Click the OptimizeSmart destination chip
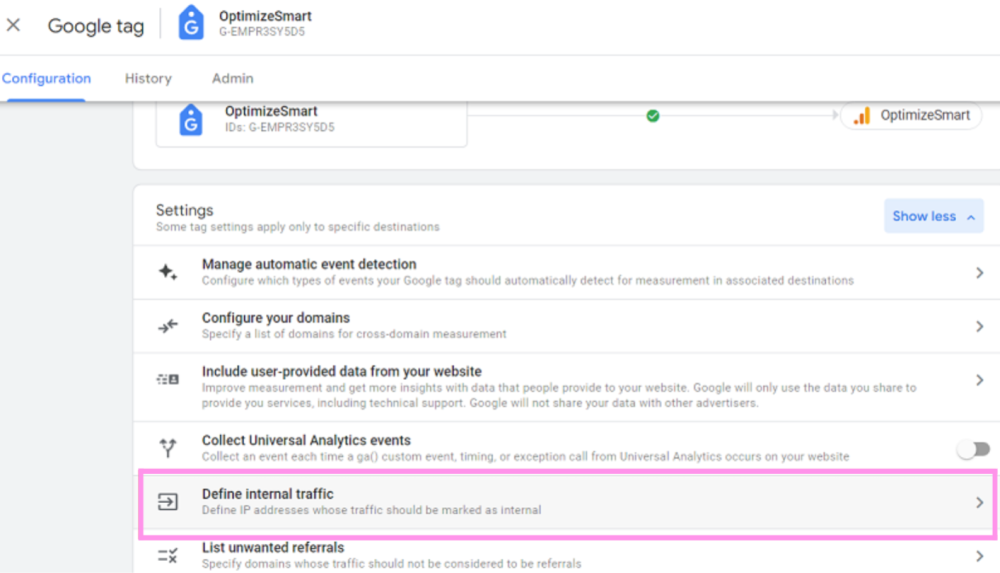 tap(912, 116)
